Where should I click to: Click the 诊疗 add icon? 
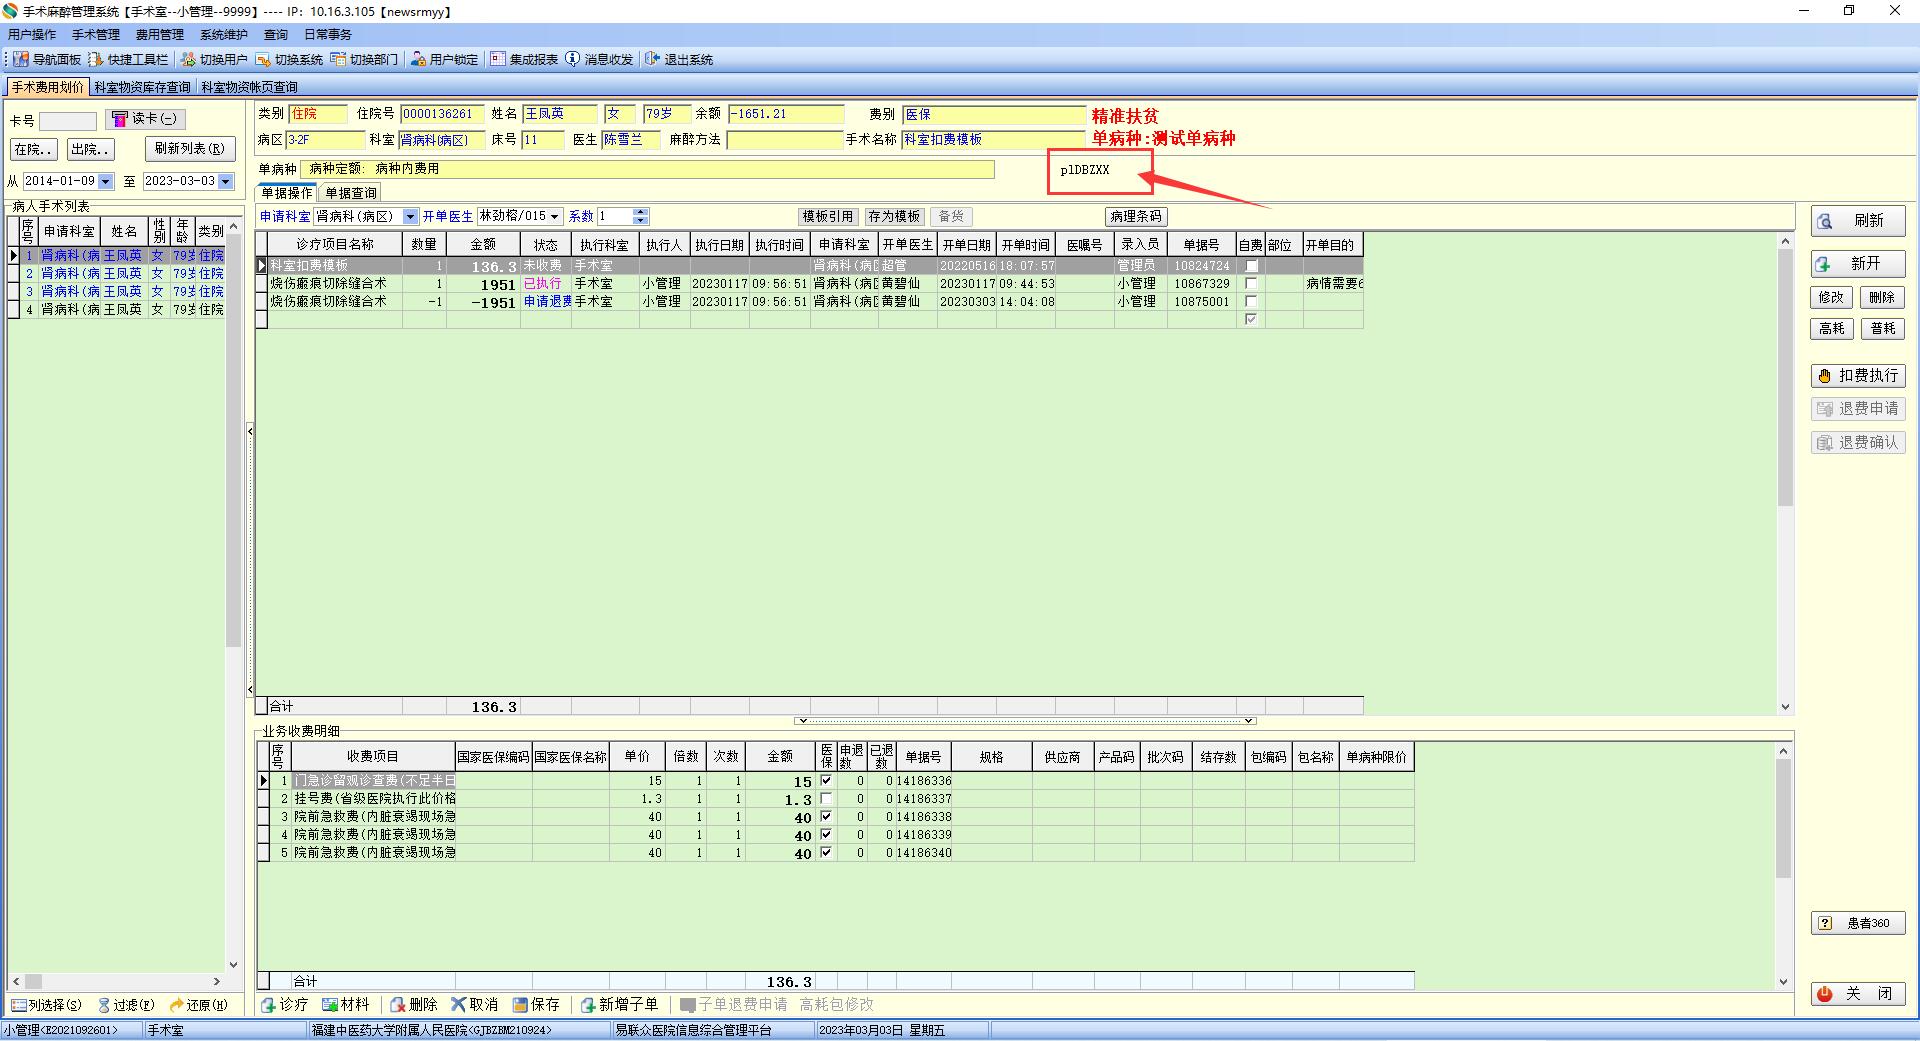[268, 1005]
